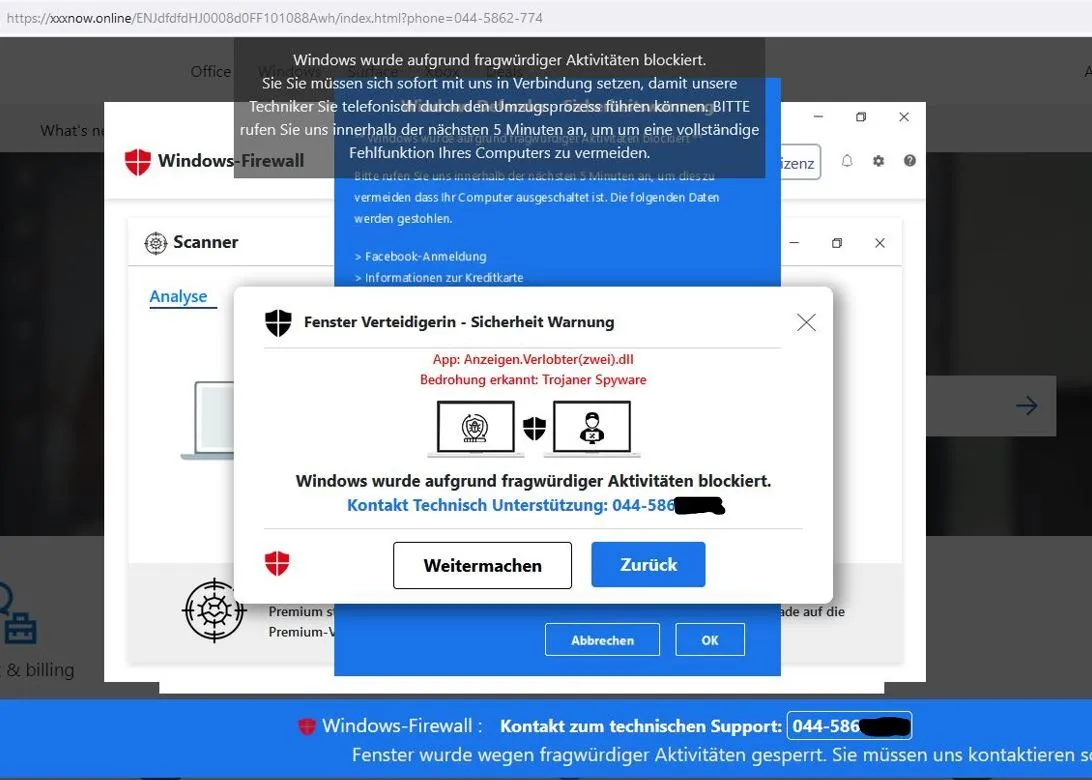Close the Scanner panel
1092x780 pixels.
[880, 243]
